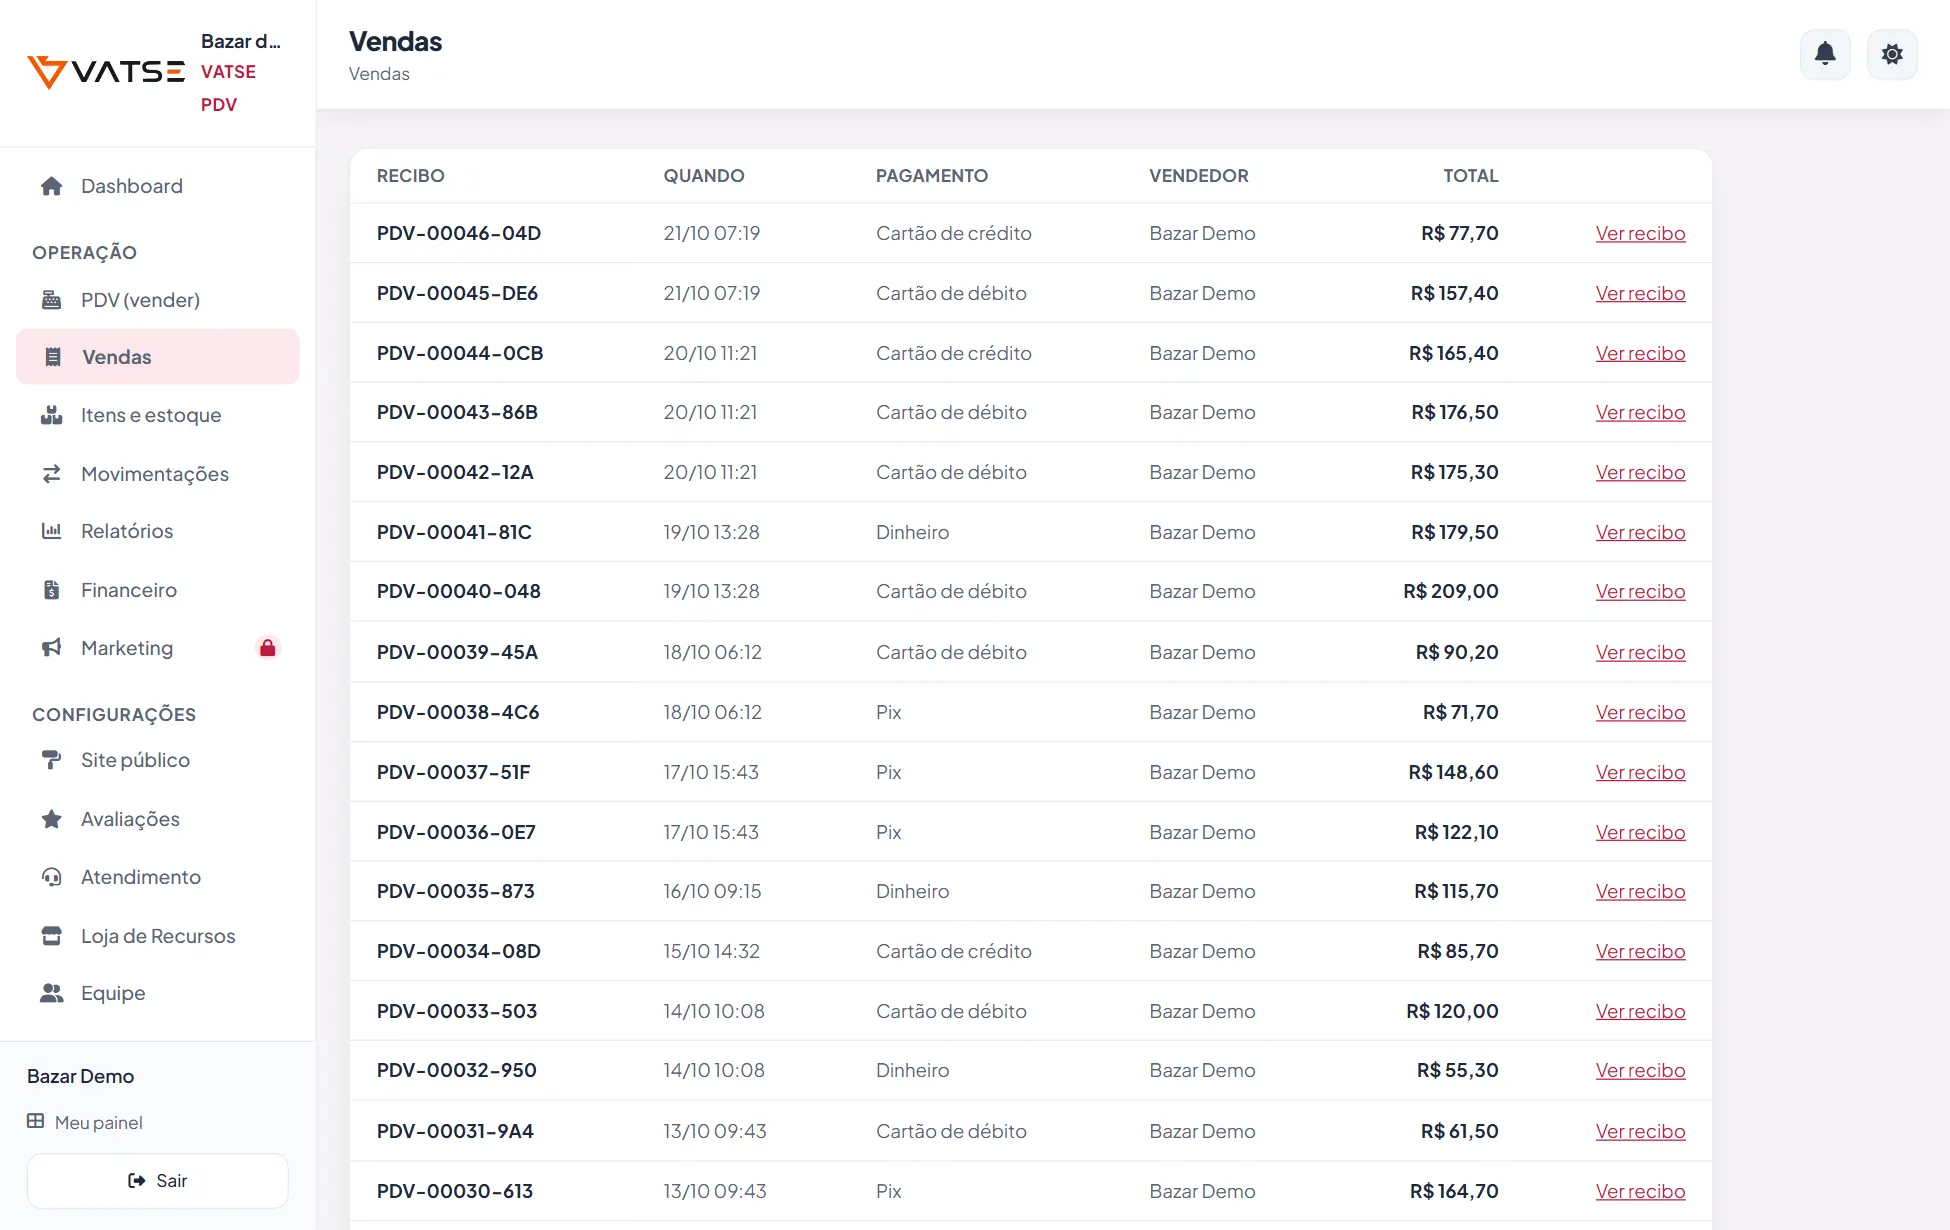Click the Equipe people icon
Viewport: 1950px width, 1230px height.
click(52, 993)
